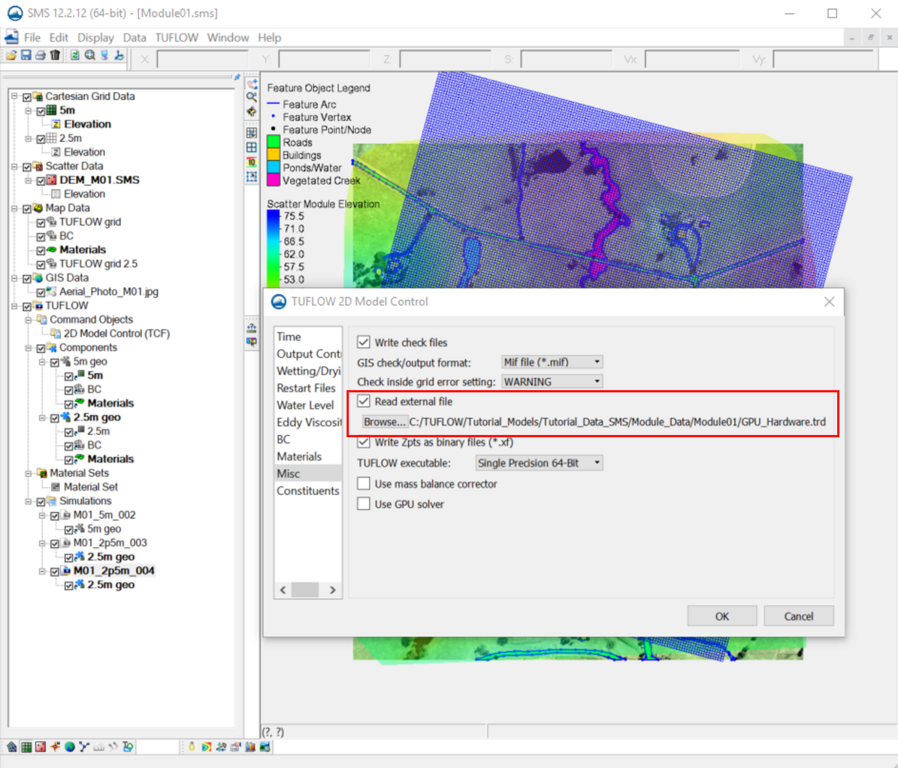Open the GIS check/output format dropdown
The width and height of the screenshot is (898, 768).
(551, 362)
